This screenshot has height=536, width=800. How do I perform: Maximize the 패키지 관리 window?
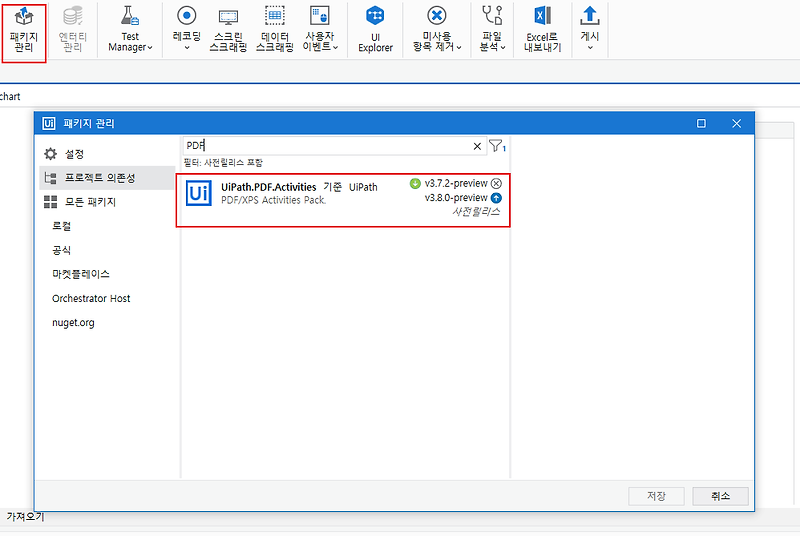coord(701,123)
